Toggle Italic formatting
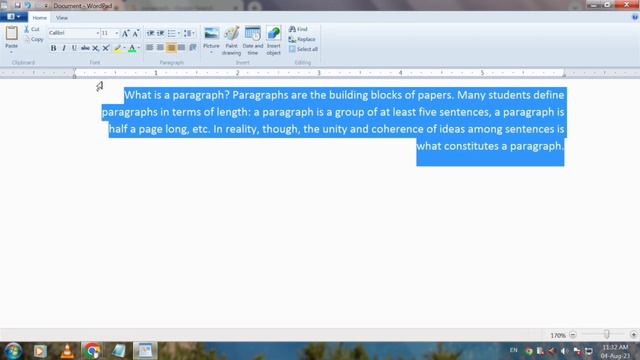Screen dimensions: 640x360 64,48
